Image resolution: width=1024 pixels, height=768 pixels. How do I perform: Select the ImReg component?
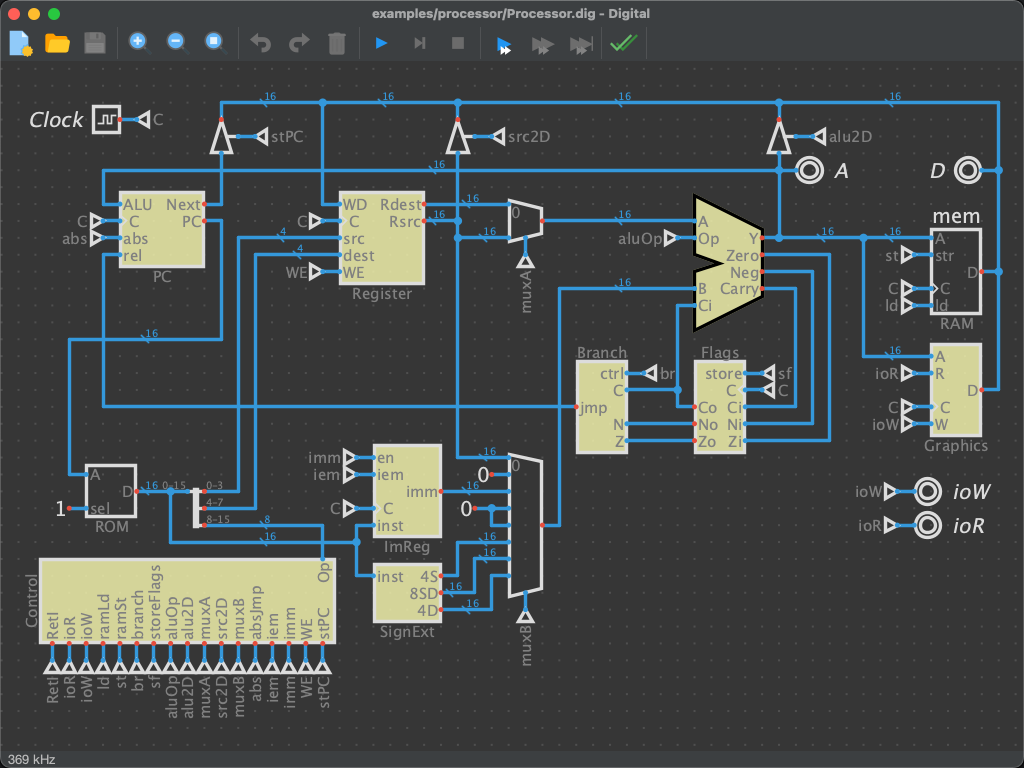pyautogui.click(x=407, y=491)
